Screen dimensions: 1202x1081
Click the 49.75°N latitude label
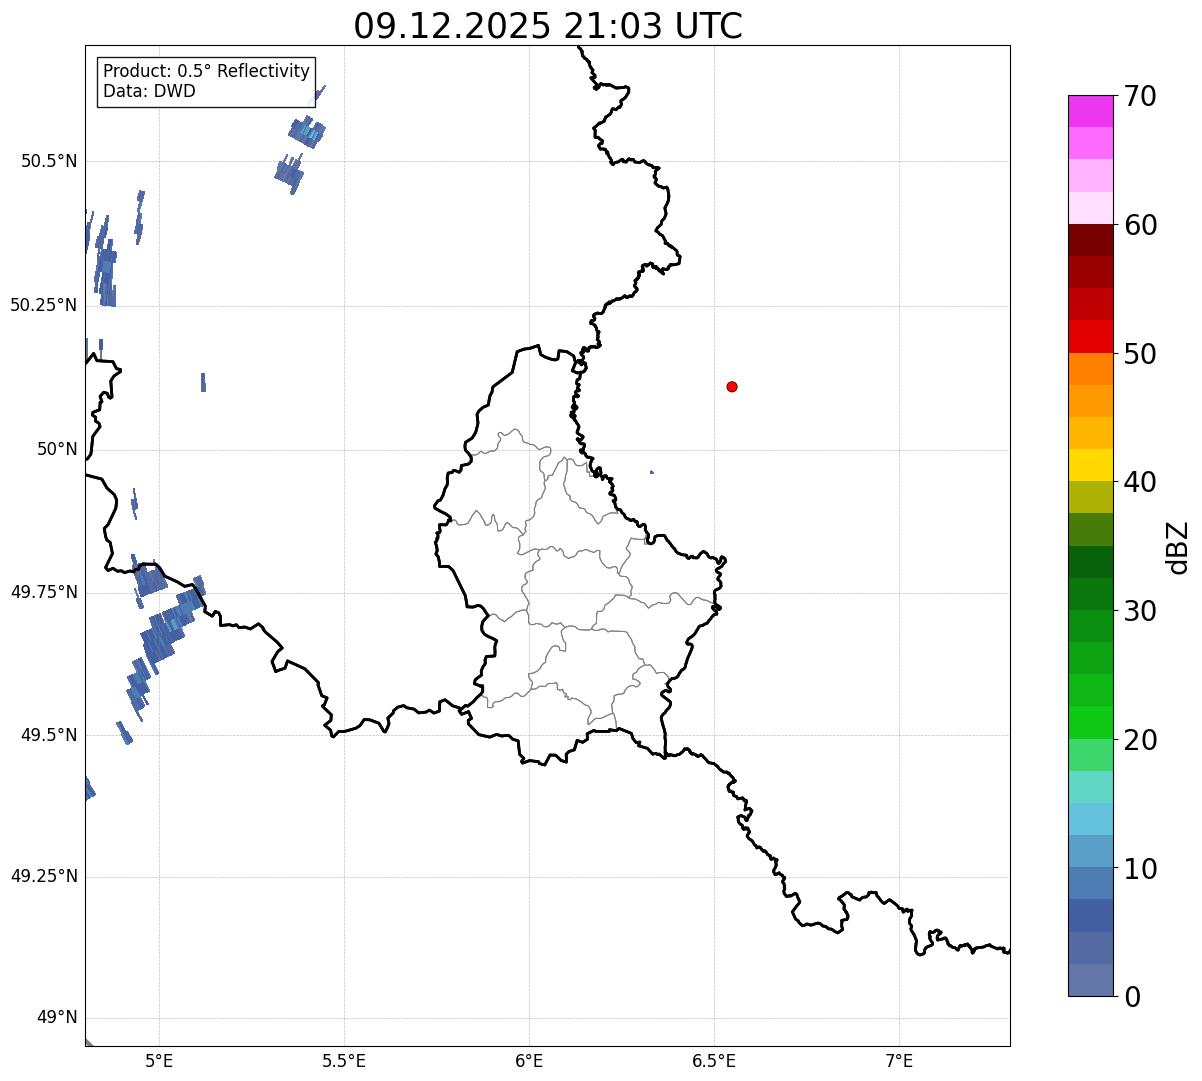point(44,592)
